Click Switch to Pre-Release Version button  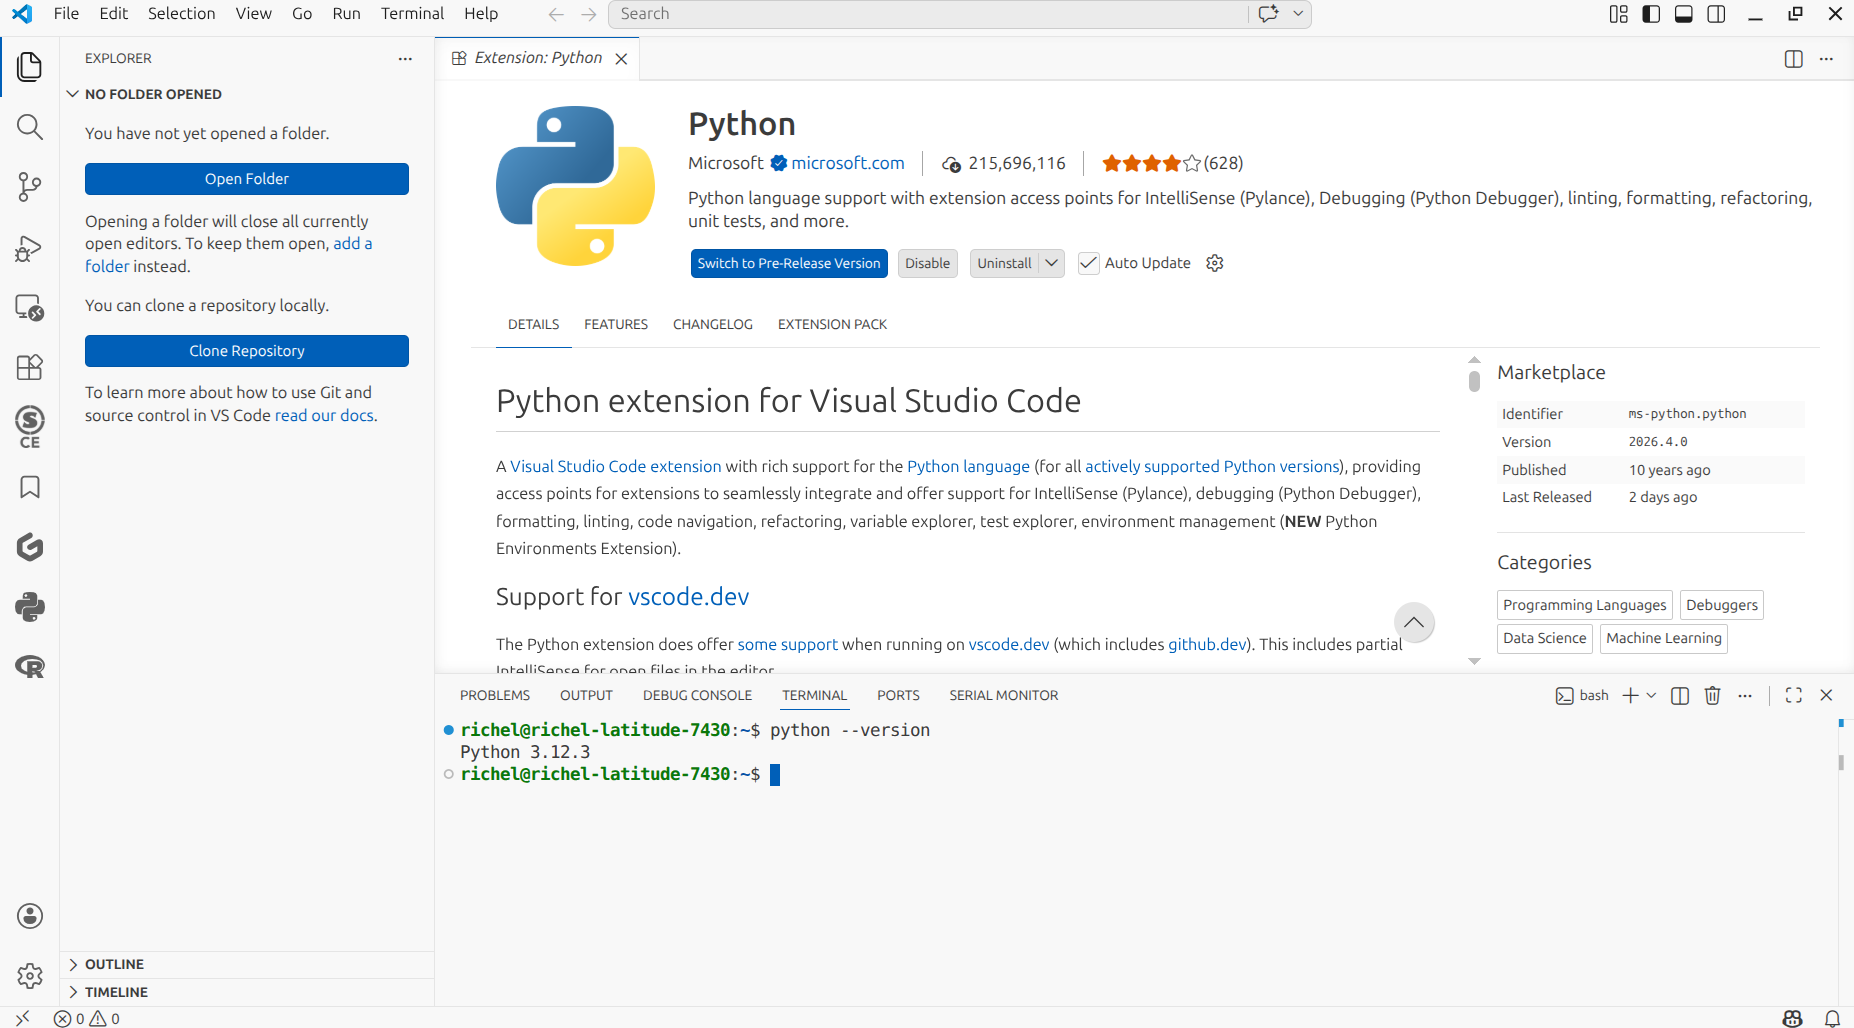789,263
